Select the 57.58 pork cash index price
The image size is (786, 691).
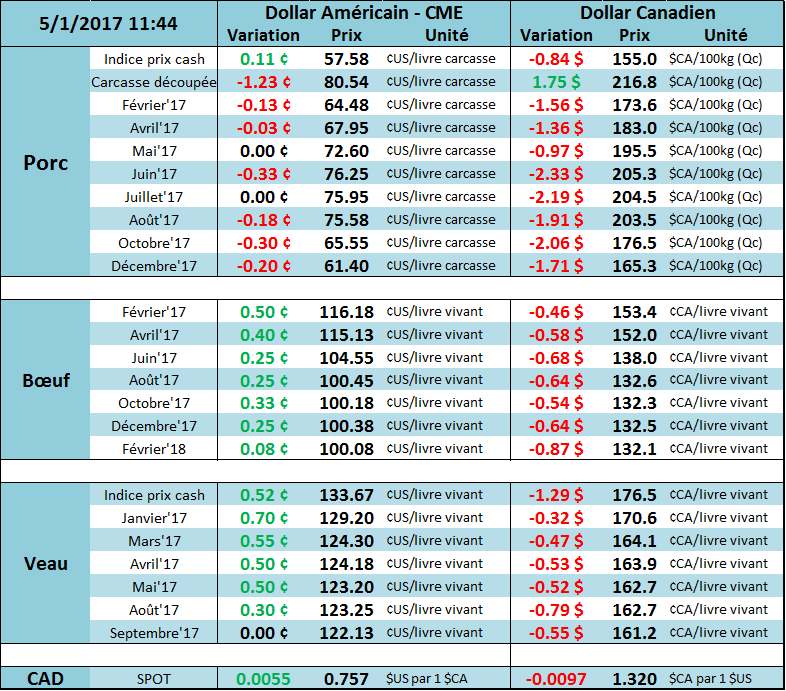[x=346, y=59]
